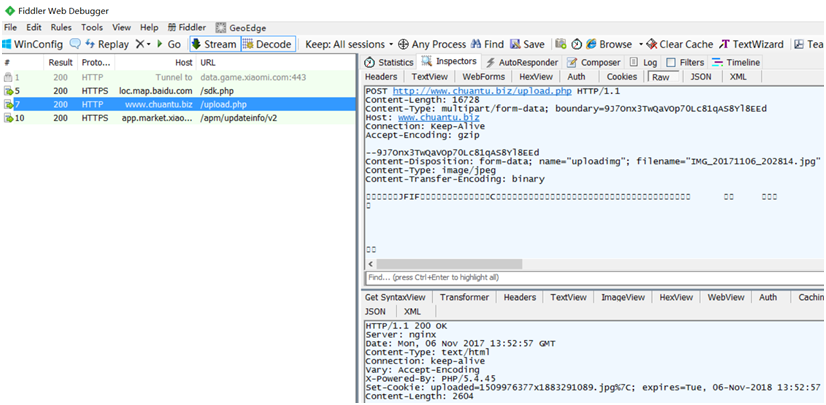
Task: Click the Find text input field
Action: click(x=595, y=277)
